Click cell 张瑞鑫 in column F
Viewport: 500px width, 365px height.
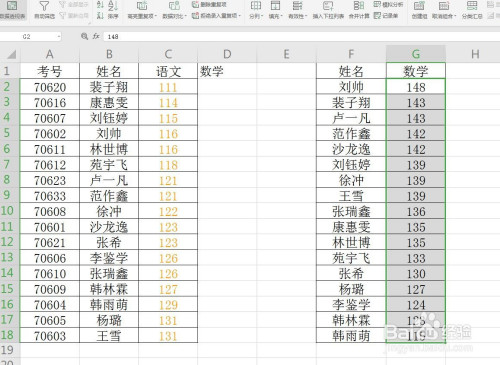(351, 212)
